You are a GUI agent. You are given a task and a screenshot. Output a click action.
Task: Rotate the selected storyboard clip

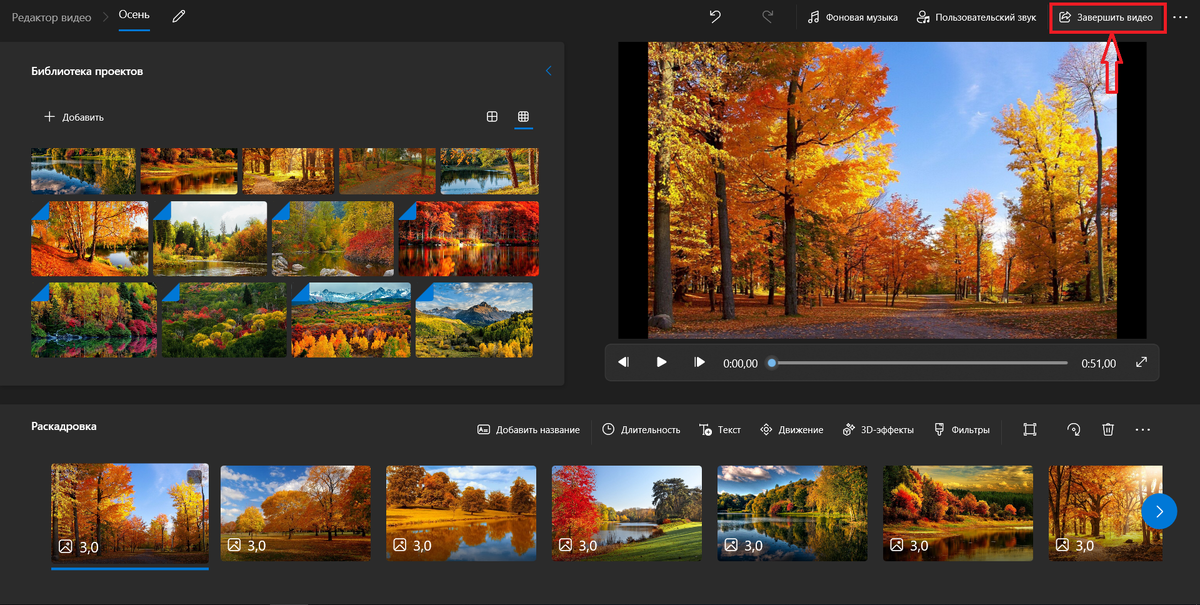pyautogui.click(x=1073, y=429)
